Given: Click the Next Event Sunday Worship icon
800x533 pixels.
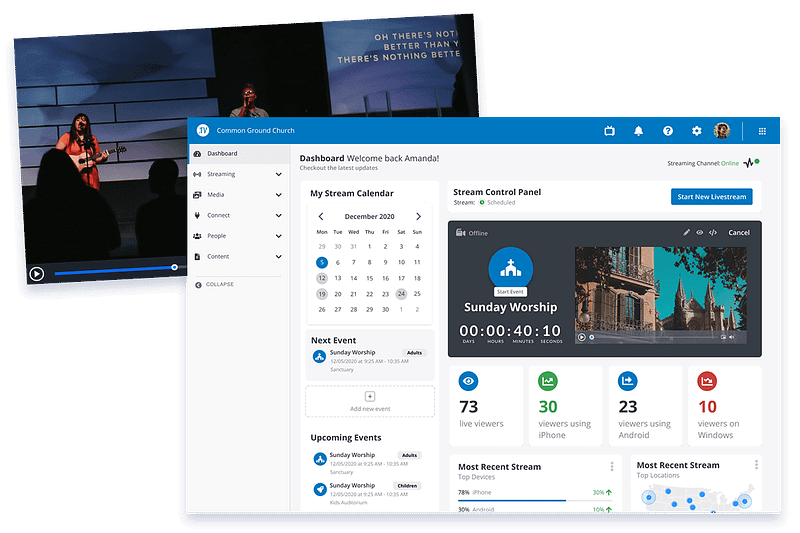Looking at the screenshot, I should tap(319, 357).
